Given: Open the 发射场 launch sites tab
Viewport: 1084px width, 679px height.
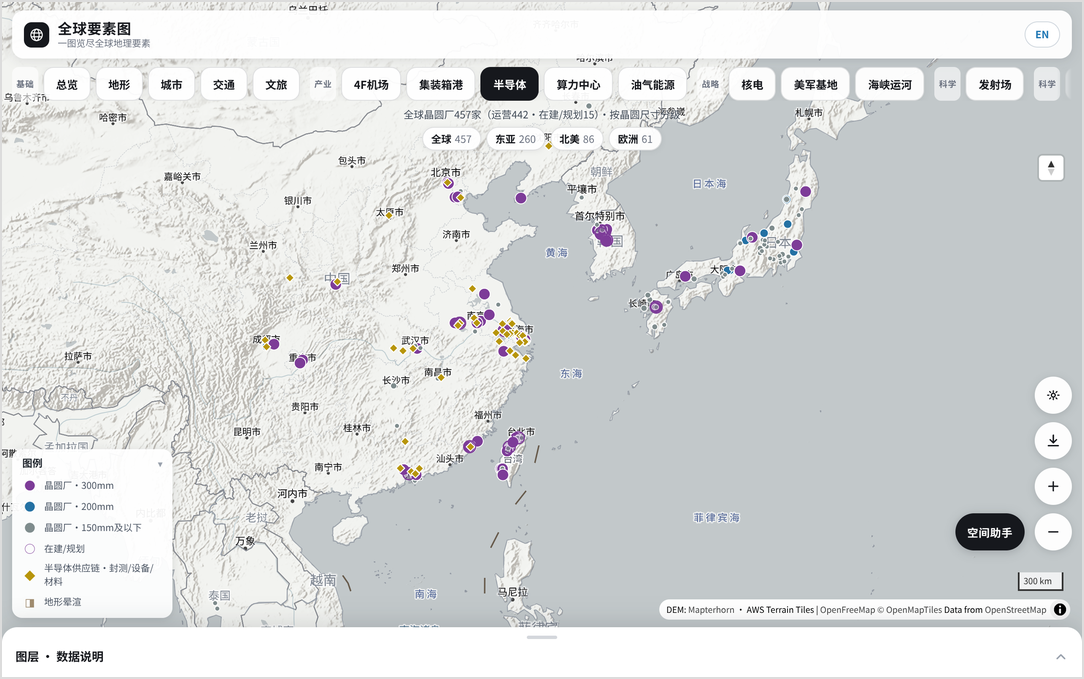Looking at the screenshot, I should click(x=995, y=84).
